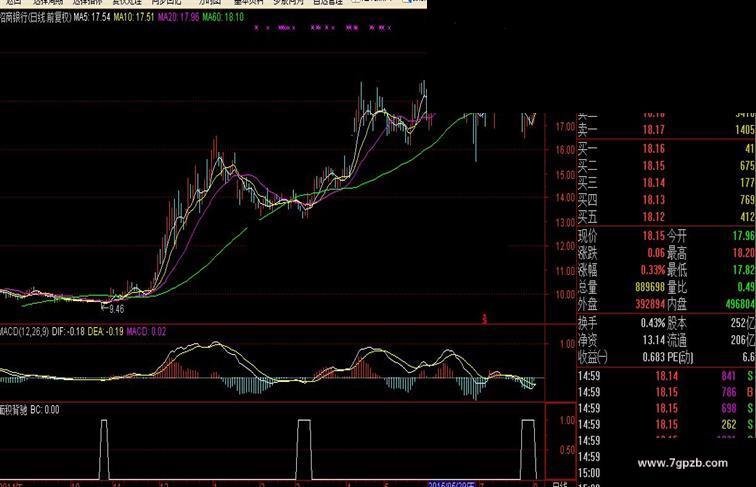Select the 卖一 ask row at 18.17

pos(666,130)
